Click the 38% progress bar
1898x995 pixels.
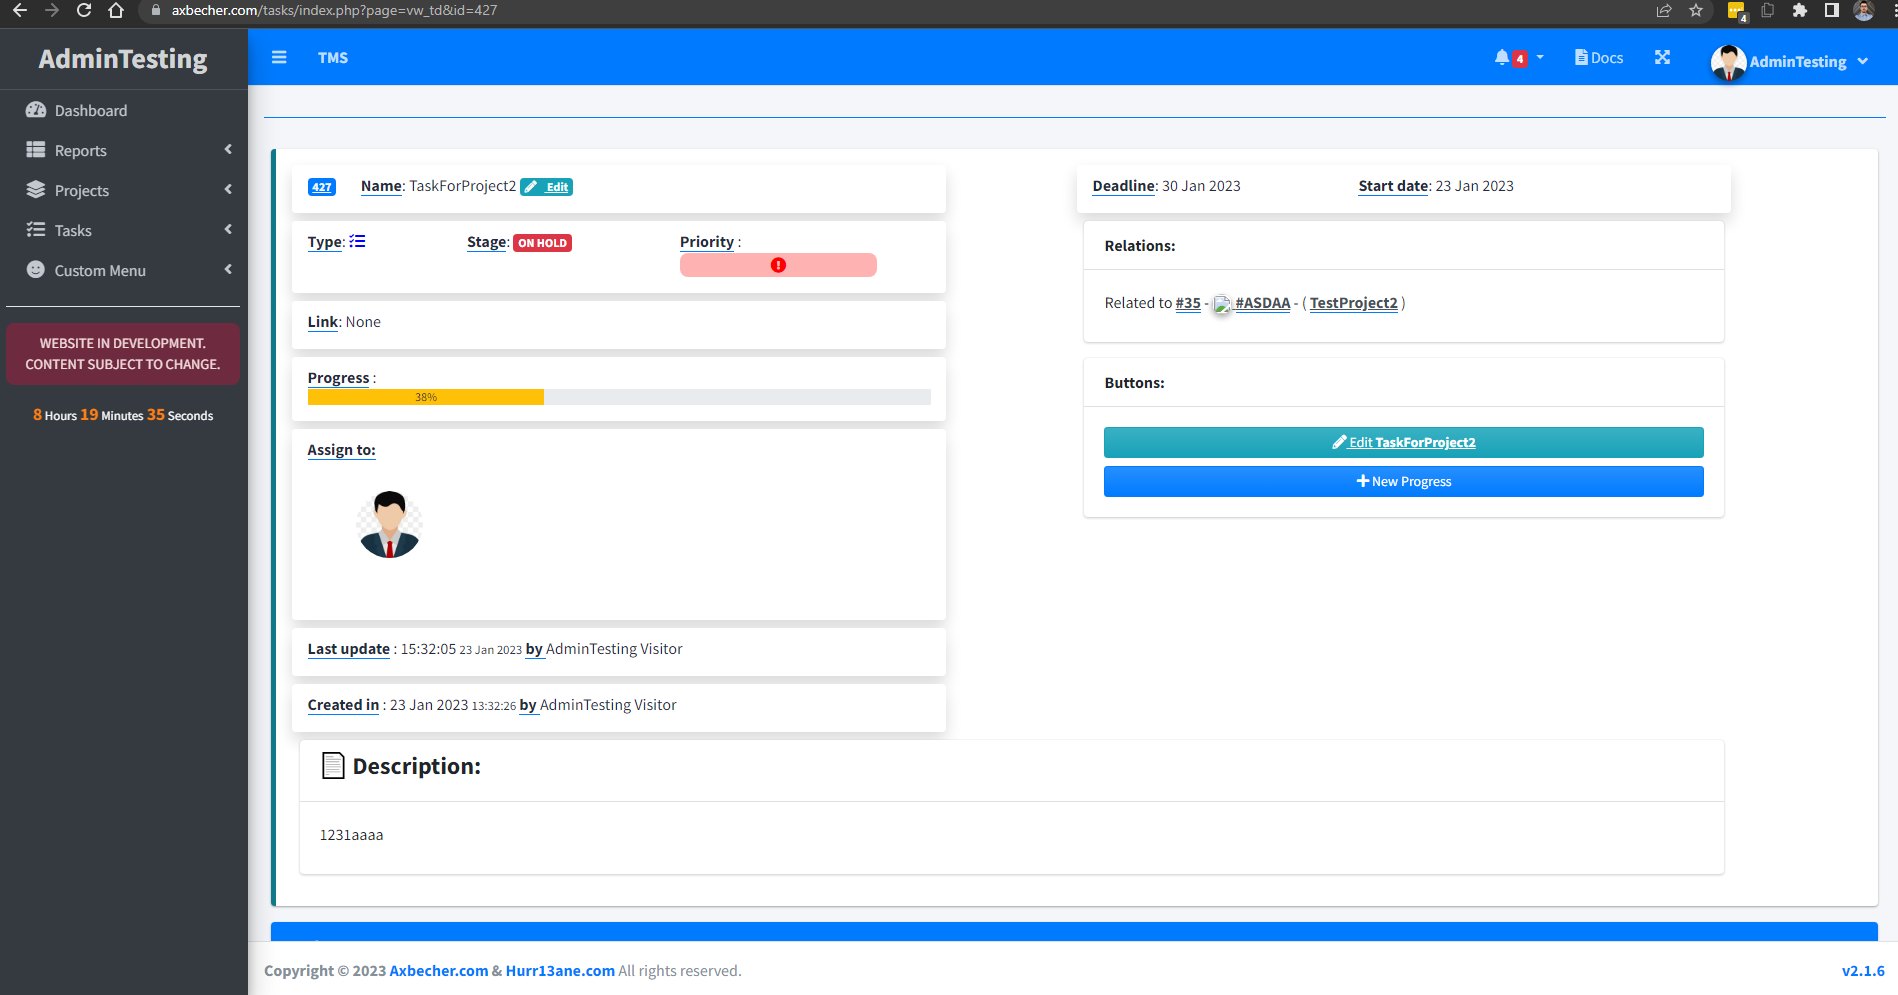click(425, 397)
